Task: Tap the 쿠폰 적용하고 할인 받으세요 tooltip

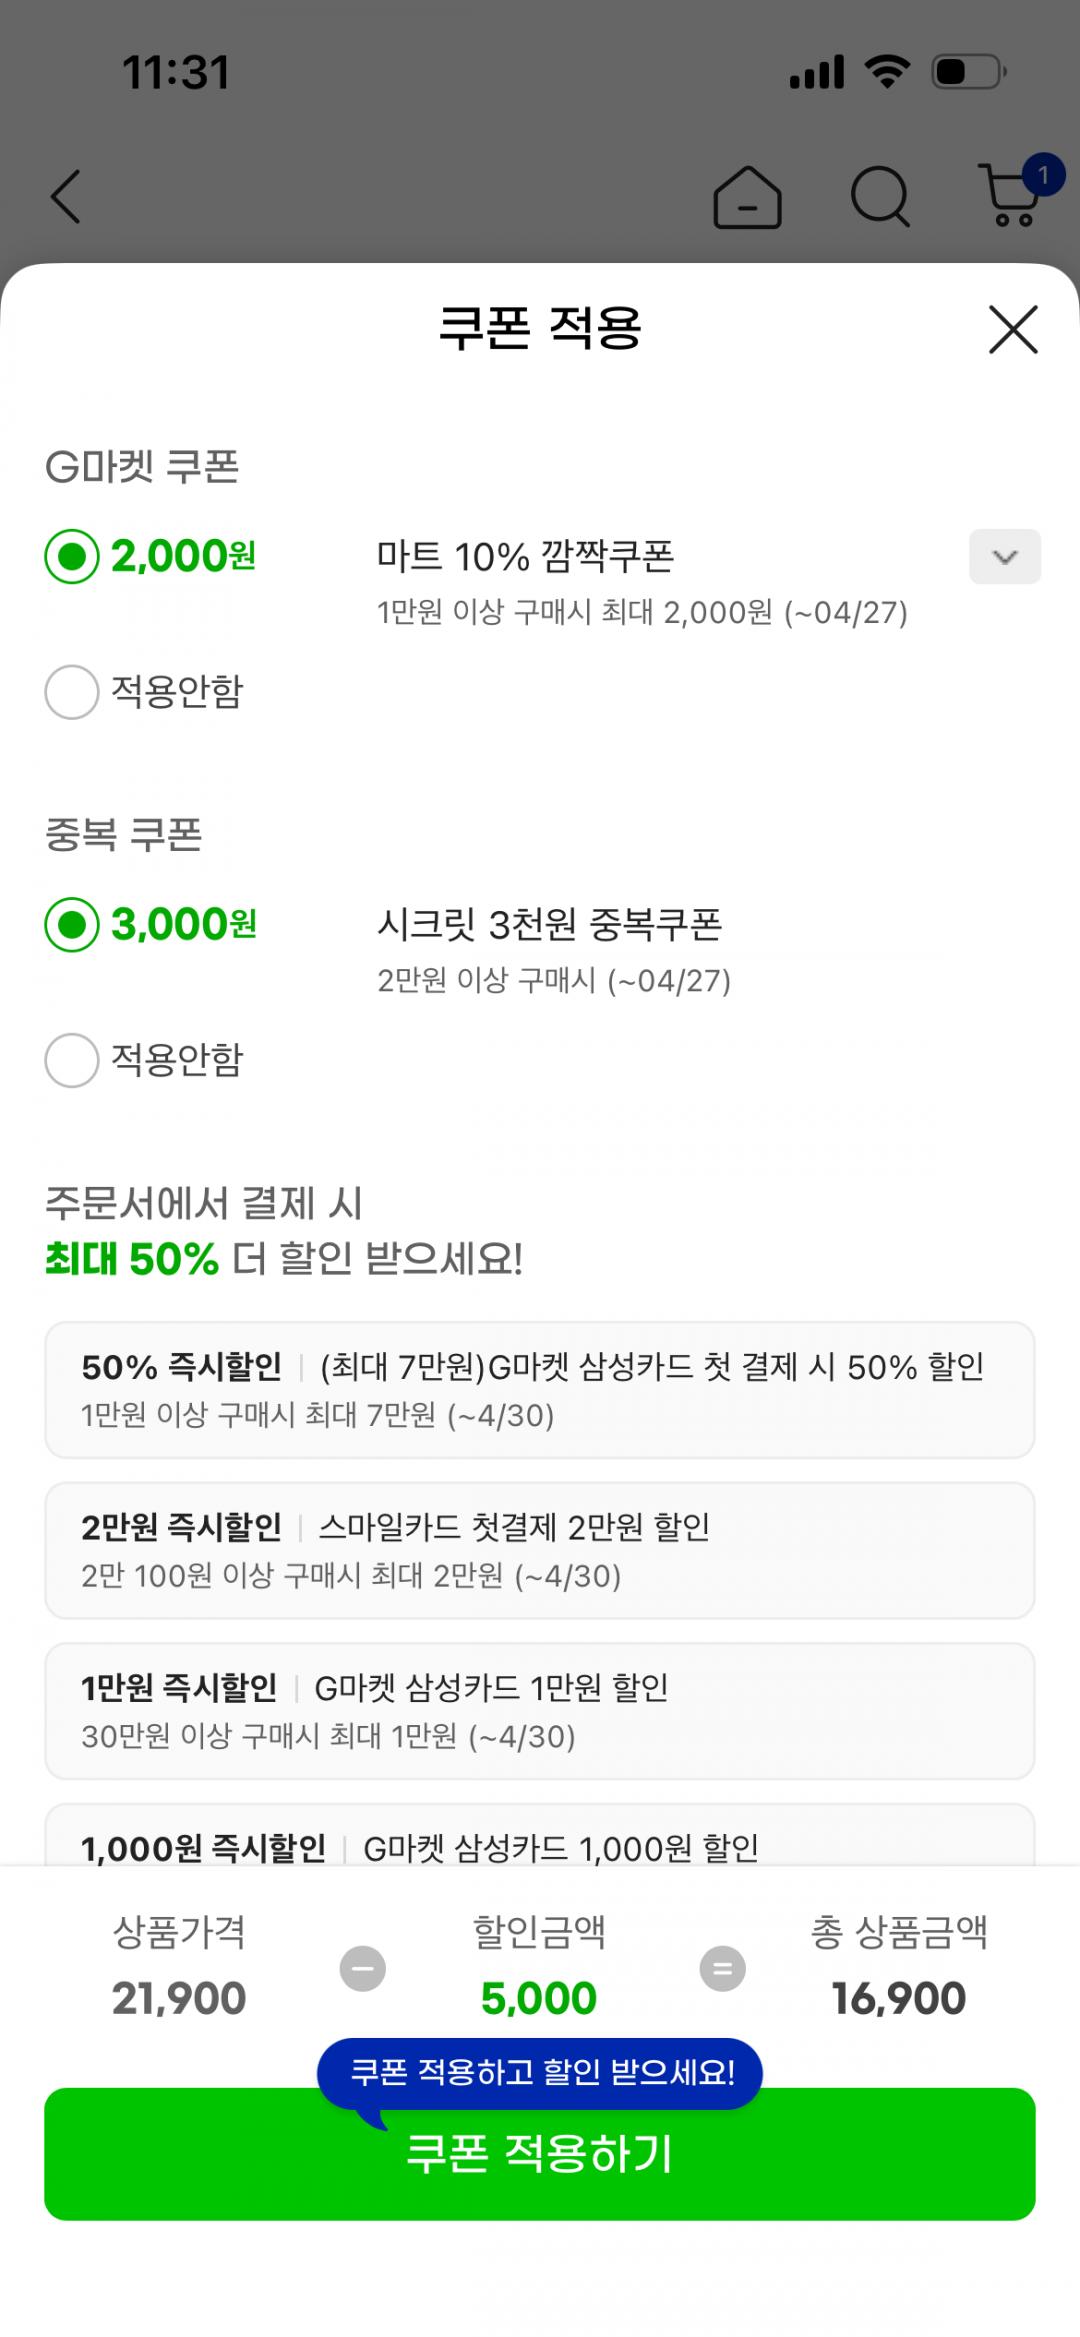Action: click(540, 2072)
